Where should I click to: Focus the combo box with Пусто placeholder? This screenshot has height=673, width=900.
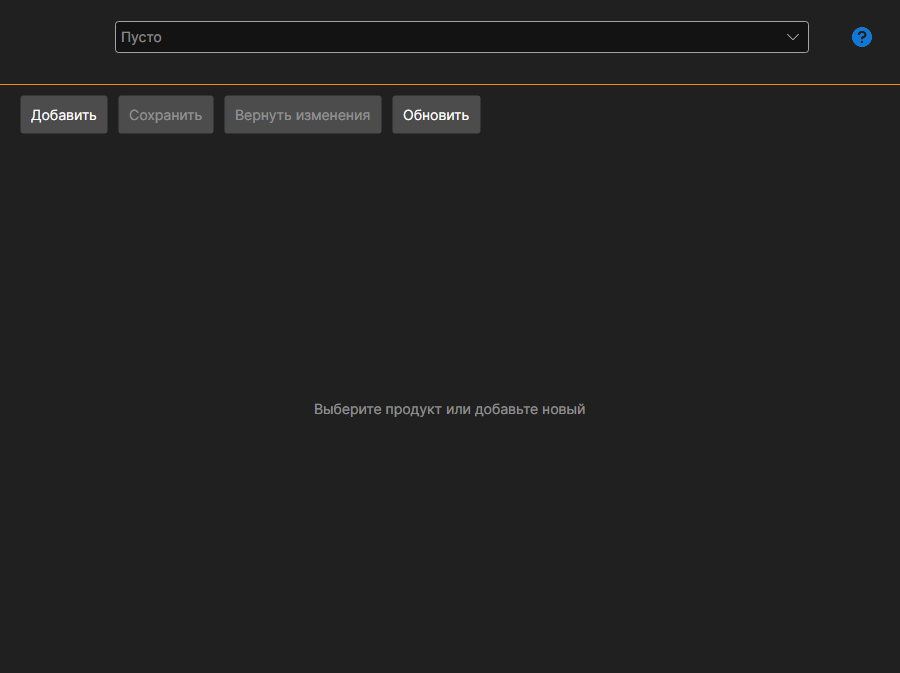pyautogui.click(x=461, y=37)
